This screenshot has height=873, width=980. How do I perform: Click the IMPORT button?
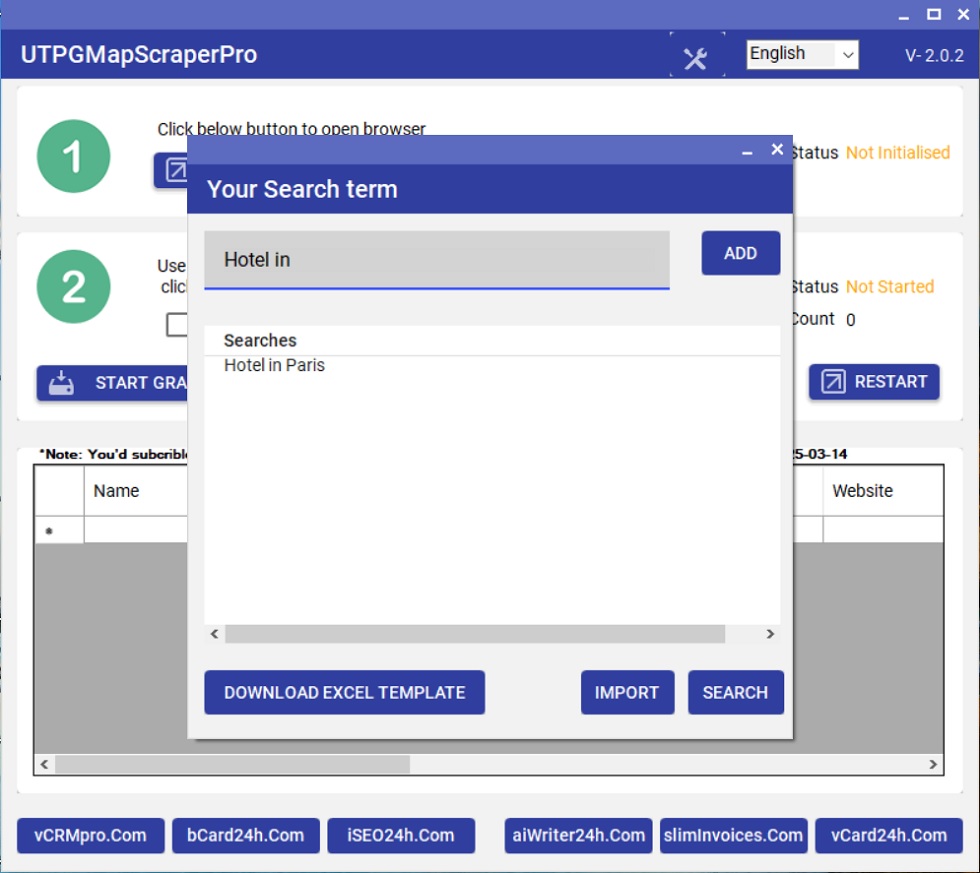tap(627, 692)
